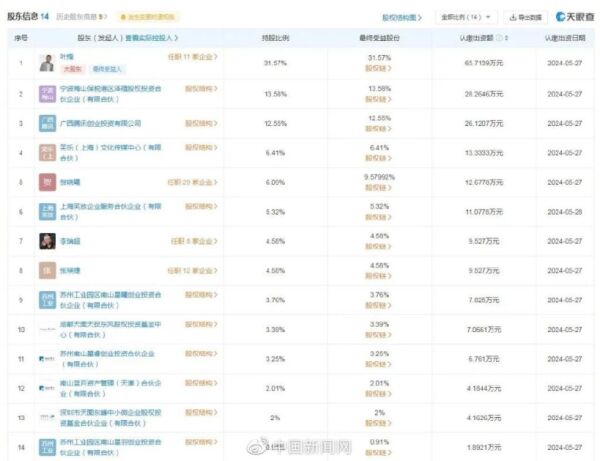This screenshot has height=461, width=600.
Task: Click the 广西腾沃 company logo icon
Action: 47,123
